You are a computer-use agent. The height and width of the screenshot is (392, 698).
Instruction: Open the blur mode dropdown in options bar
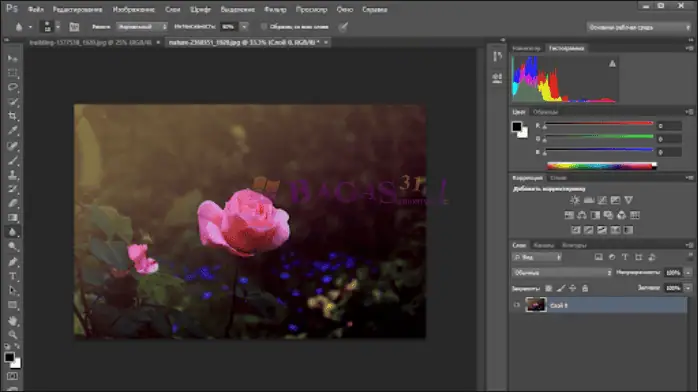pyautogui.click(x=142, y=27)
